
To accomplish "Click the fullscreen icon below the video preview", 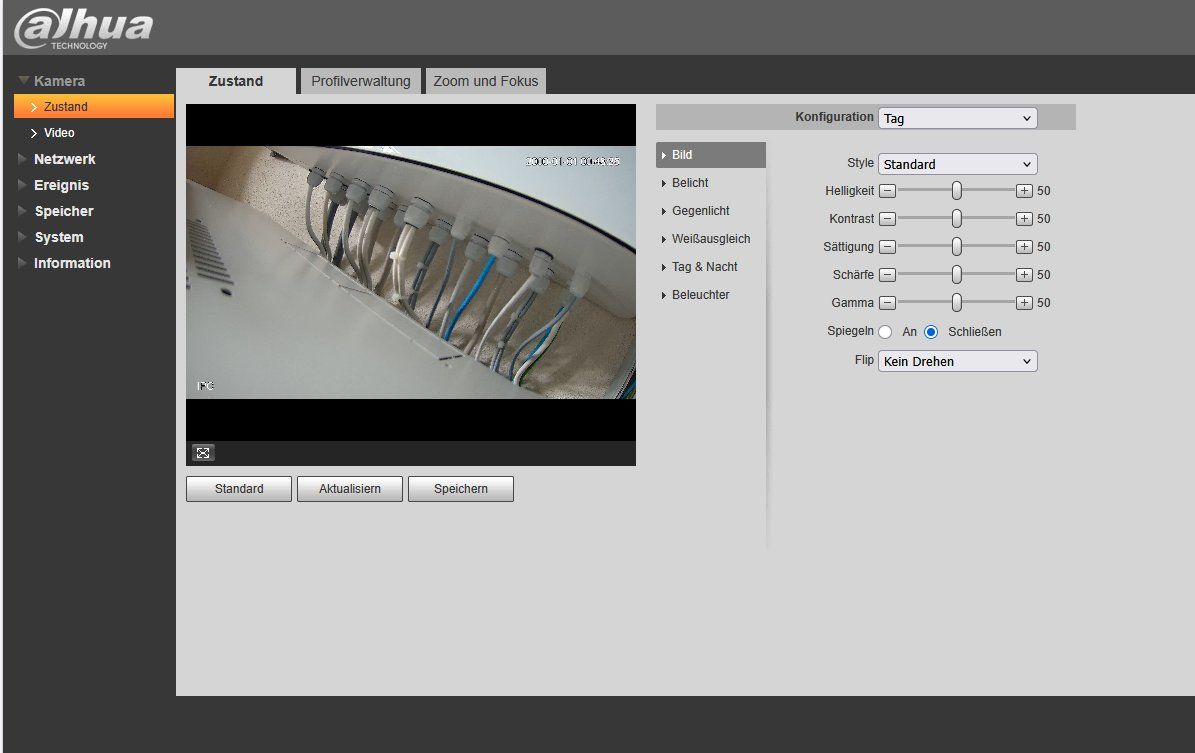I will coord(203,453).
